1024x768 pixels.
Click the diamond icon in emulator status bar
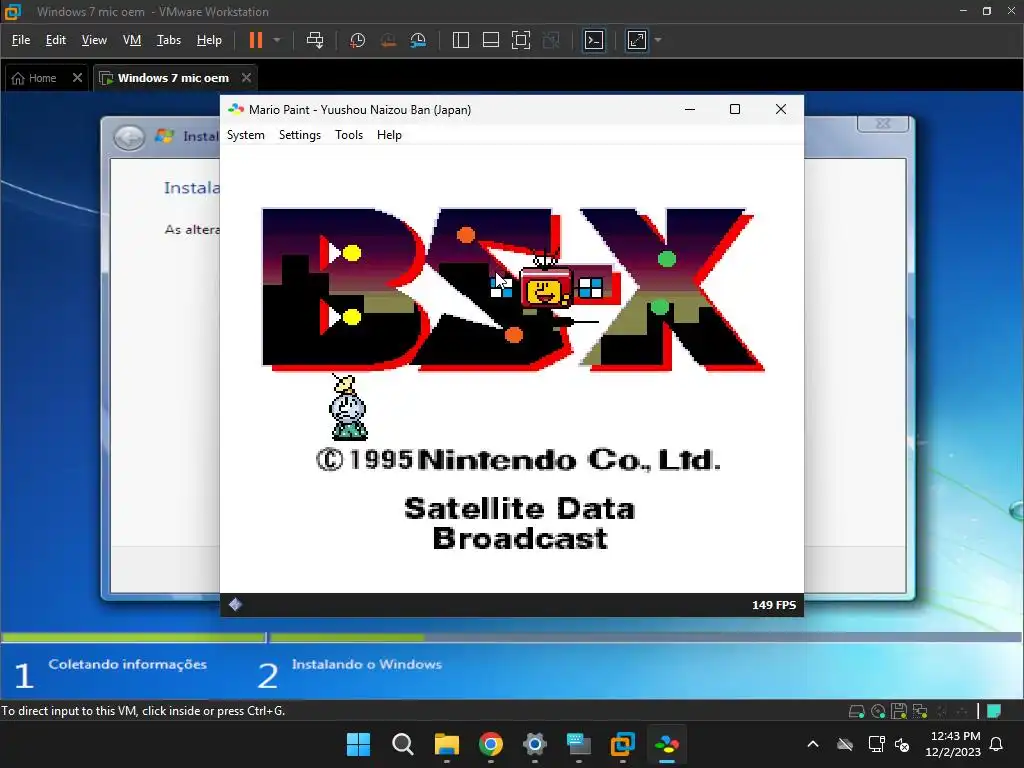point(235,605)
